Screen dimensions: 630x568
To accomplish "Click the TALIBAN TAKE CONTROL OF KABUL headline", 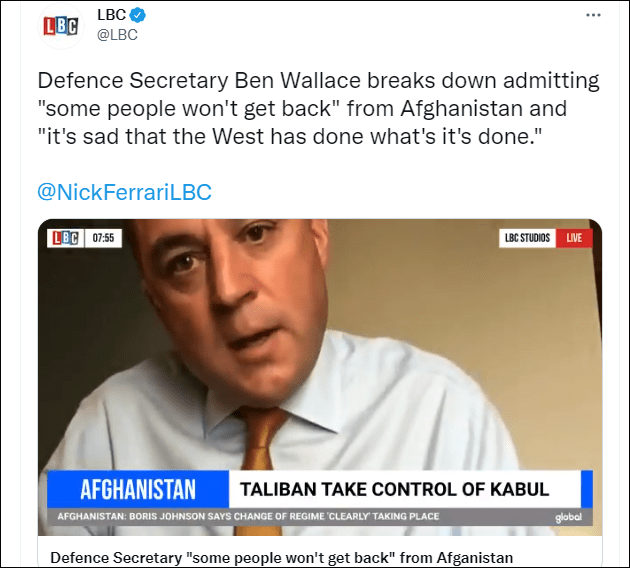I will (x=395, y=489).
